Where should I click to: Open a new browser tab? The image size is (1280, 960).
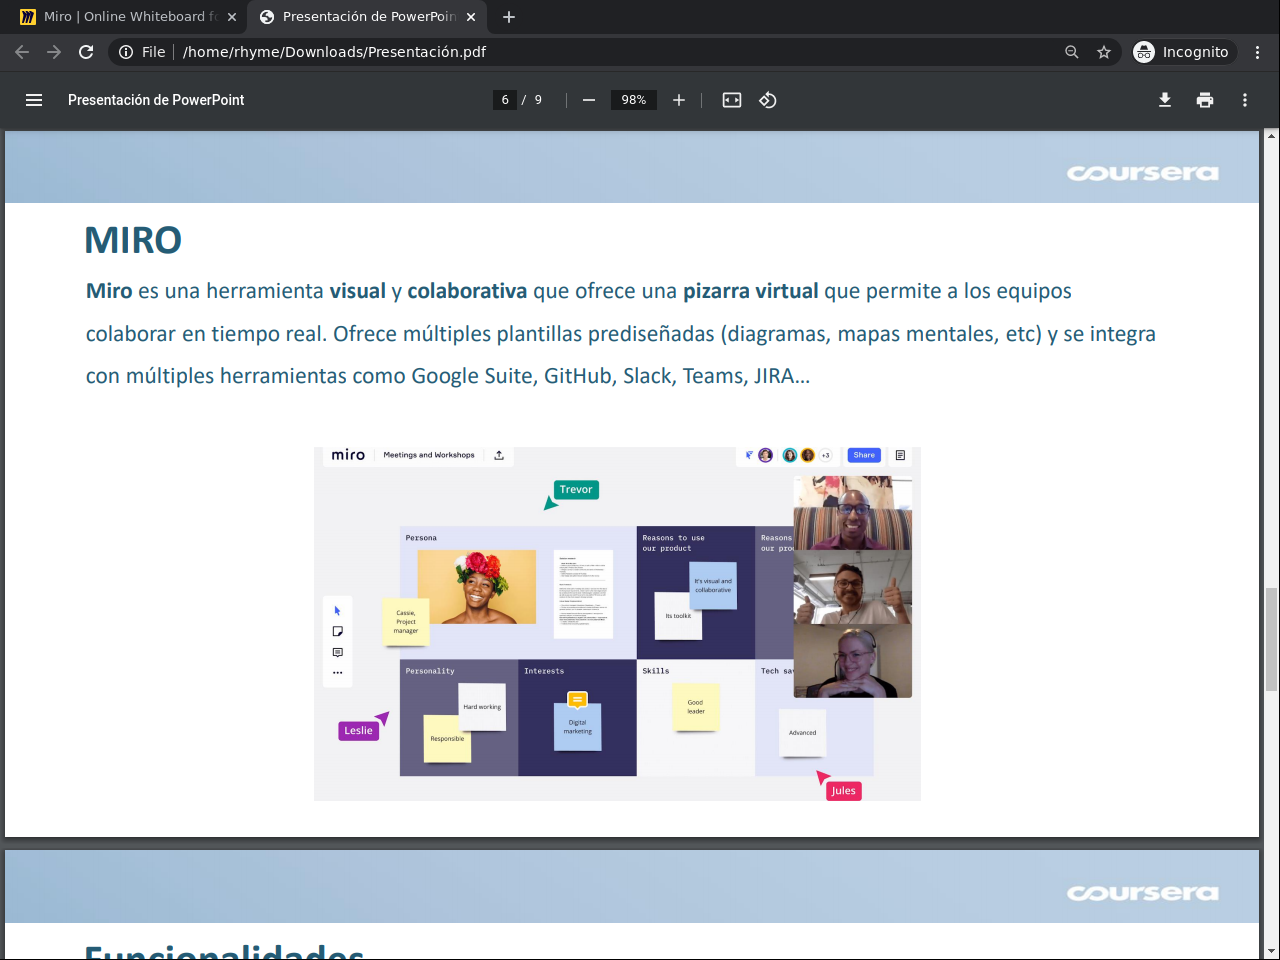[x=509, y=17]
